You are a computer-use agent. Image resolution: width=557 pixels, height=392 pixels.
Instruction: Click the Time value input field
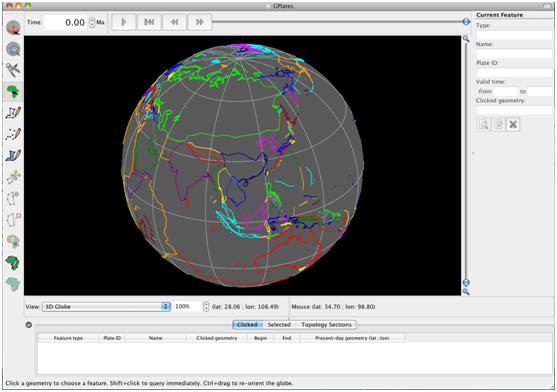coord(66,22)
